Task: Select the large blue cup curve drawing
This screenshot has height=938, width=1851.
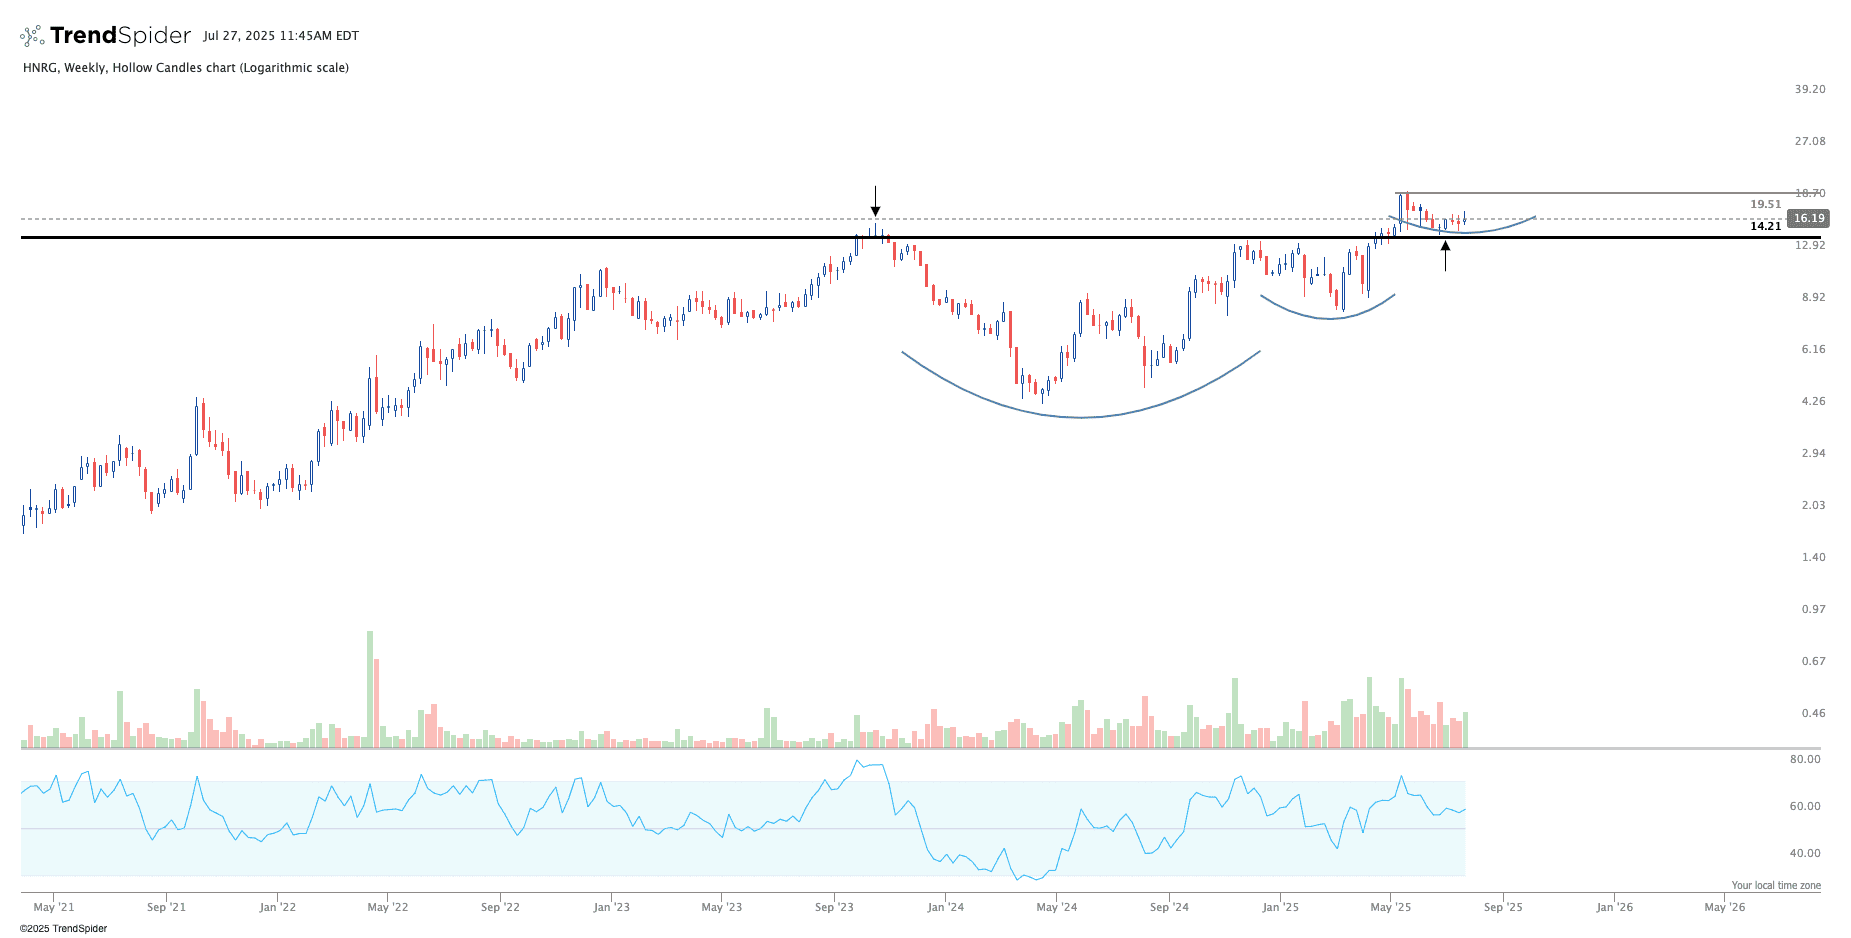Action: pos(1081,417)
